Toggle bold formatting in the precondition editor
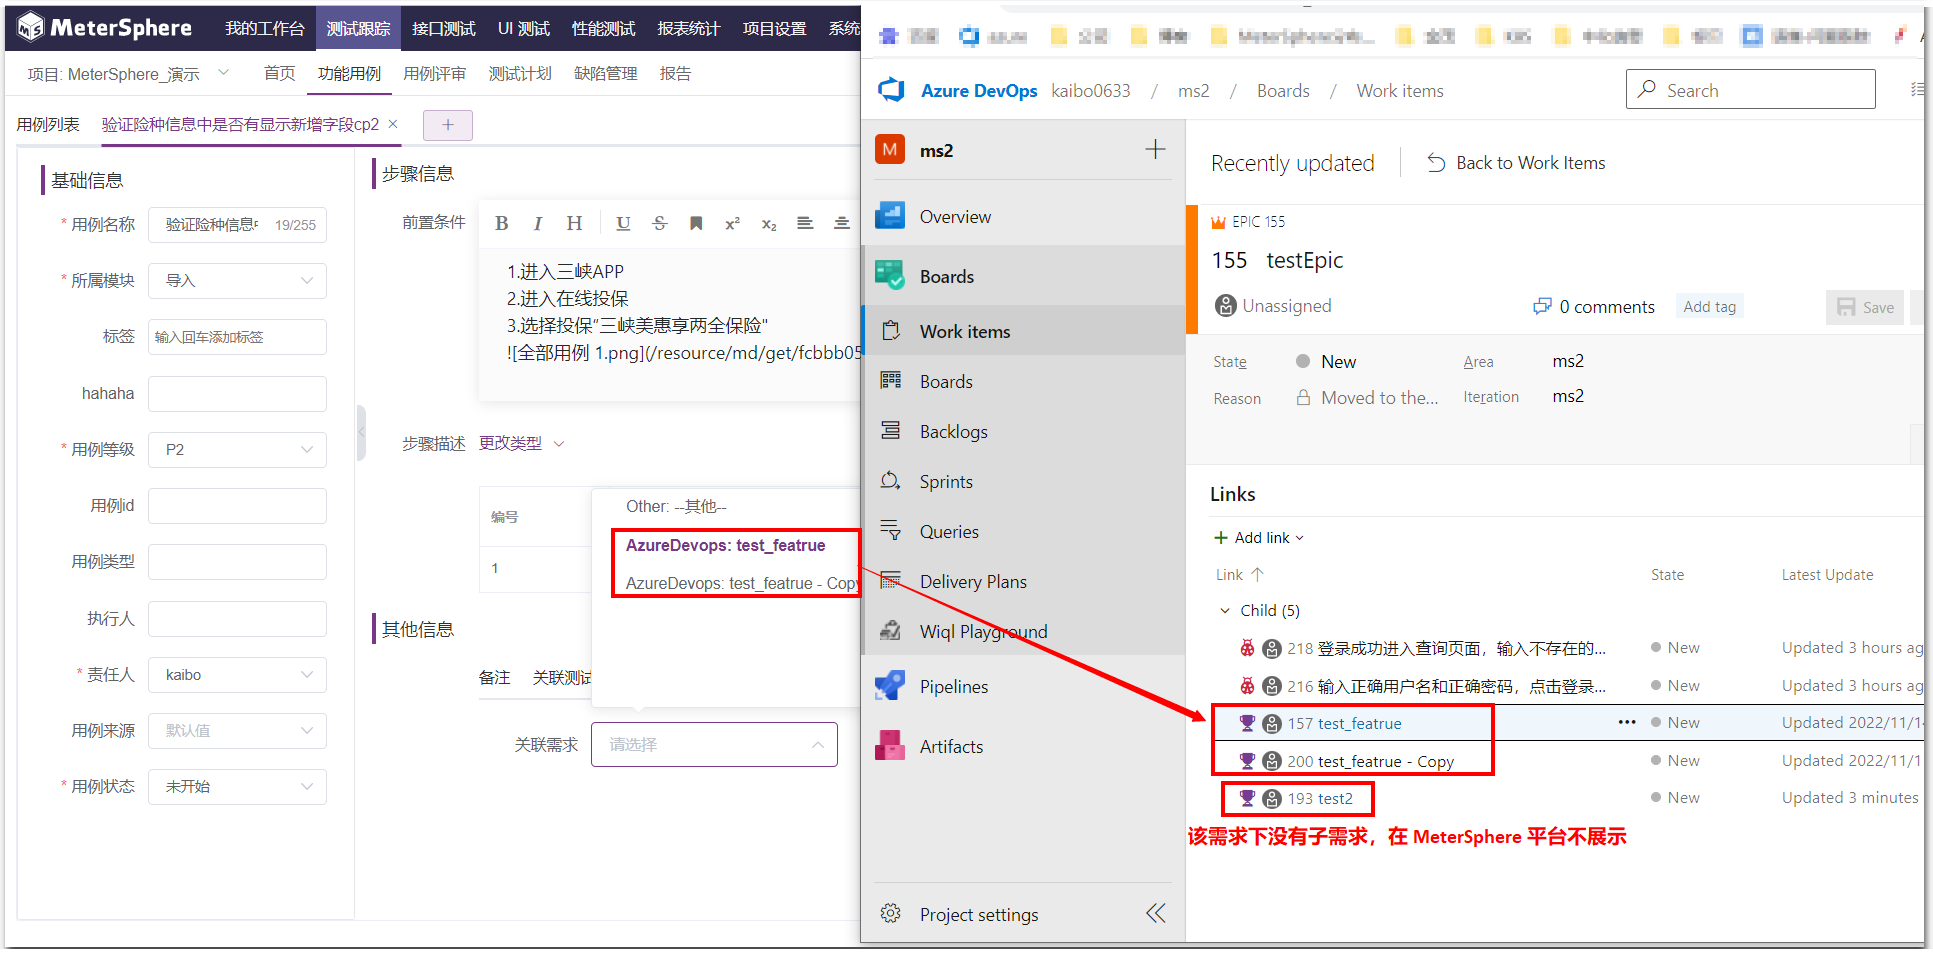1933x956 pixels. [x=501, y=222]
